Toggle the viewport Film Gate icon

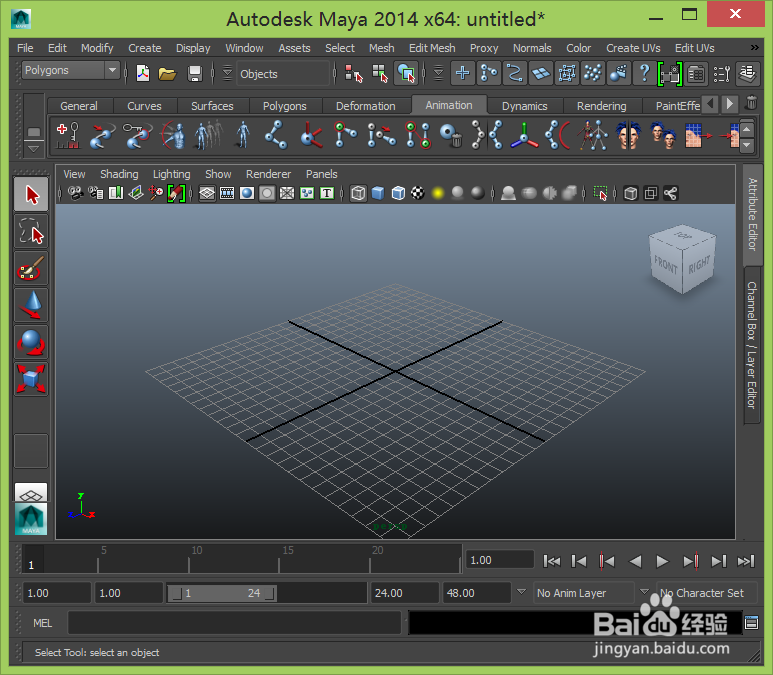(227, 193)
